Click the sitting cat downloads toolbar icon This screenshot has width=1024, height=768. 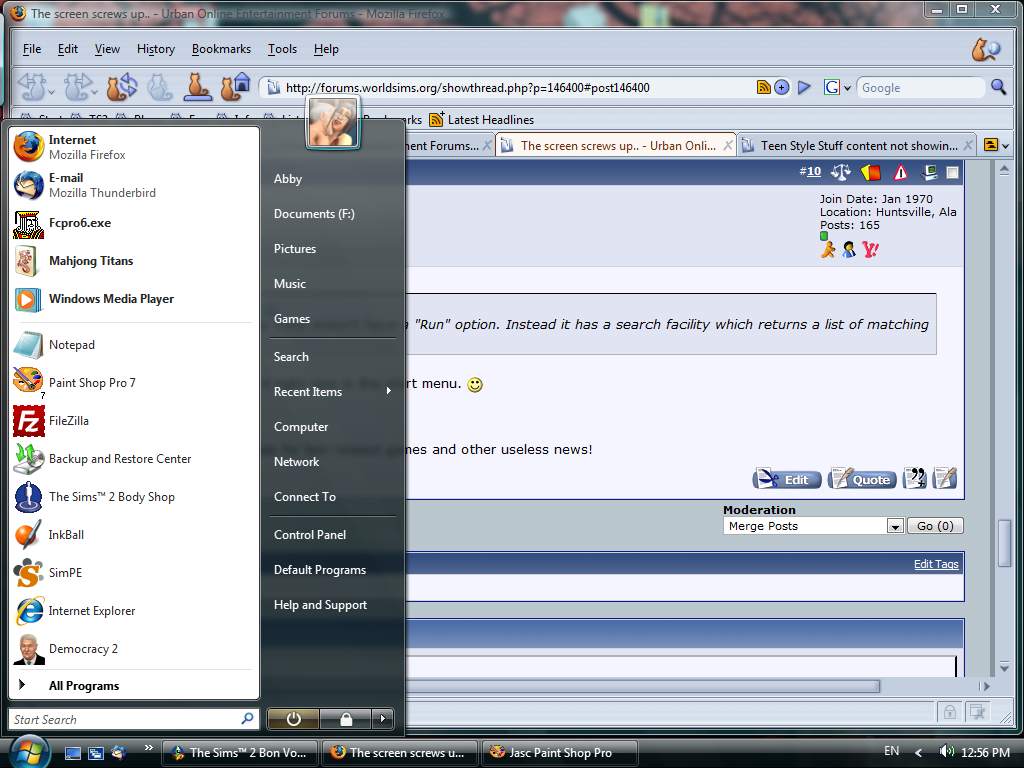click(197, 87)
